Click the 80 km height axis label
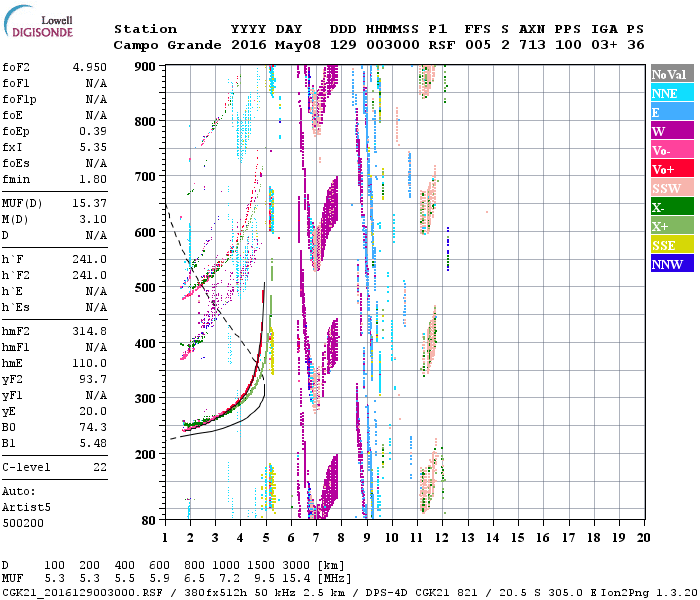The image size is (700, 600). [149, 520]
